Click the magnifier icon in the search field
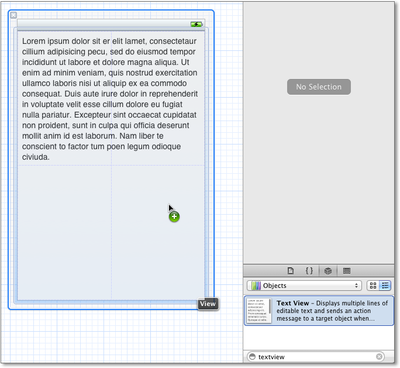The height and width of the screenshot is (368, 400). pos(252,357)
